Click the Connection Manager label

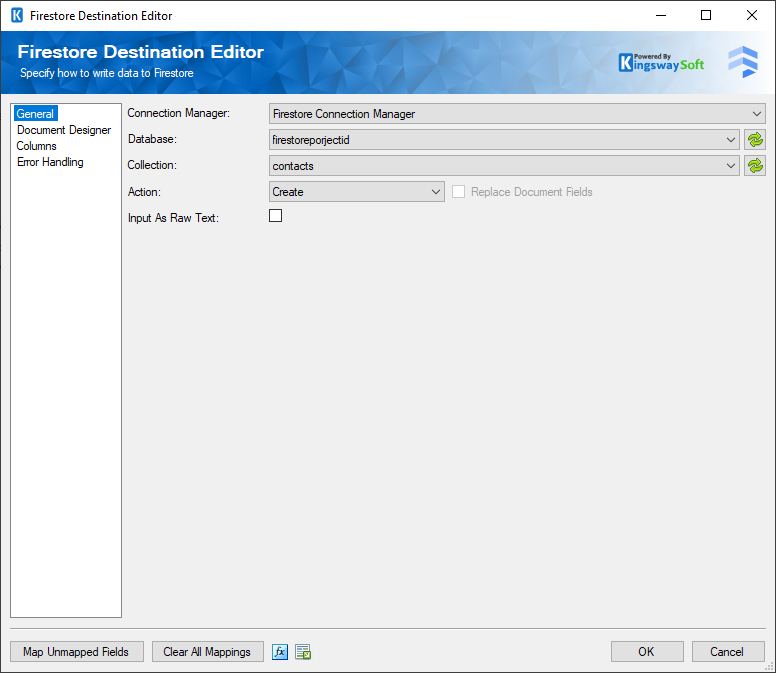(x=179, y=113)
